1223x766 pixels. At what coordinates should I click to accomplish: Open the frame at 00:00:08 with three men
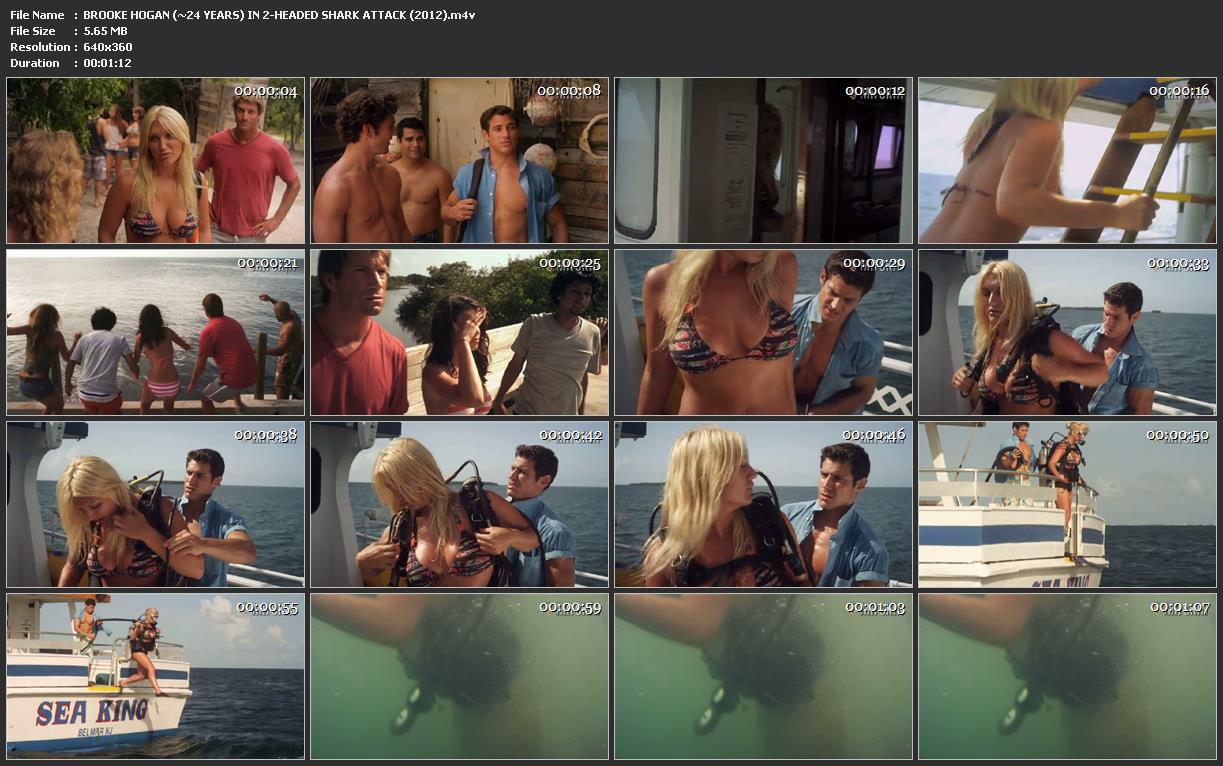click(x=459, y=161)
